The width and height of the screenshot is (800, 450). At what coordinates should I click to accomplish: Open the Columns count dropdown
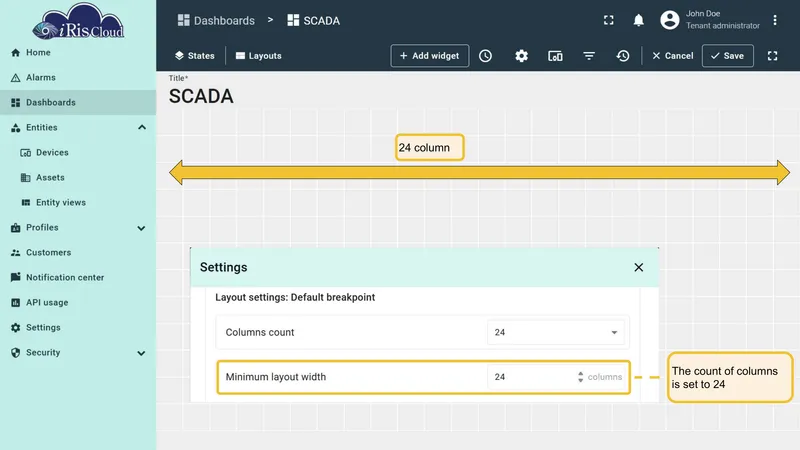coord(556,332)
